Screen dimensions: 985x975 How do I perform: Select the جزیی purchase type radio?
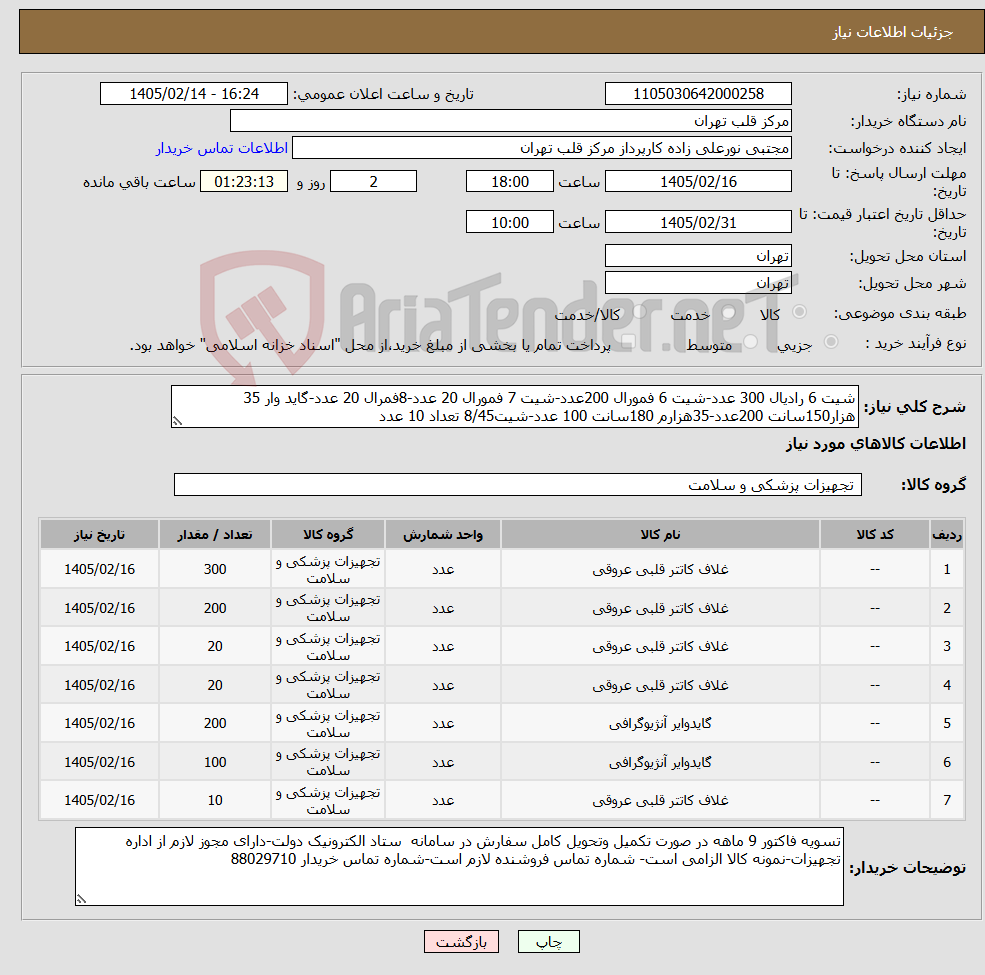(x=830, y=342)
